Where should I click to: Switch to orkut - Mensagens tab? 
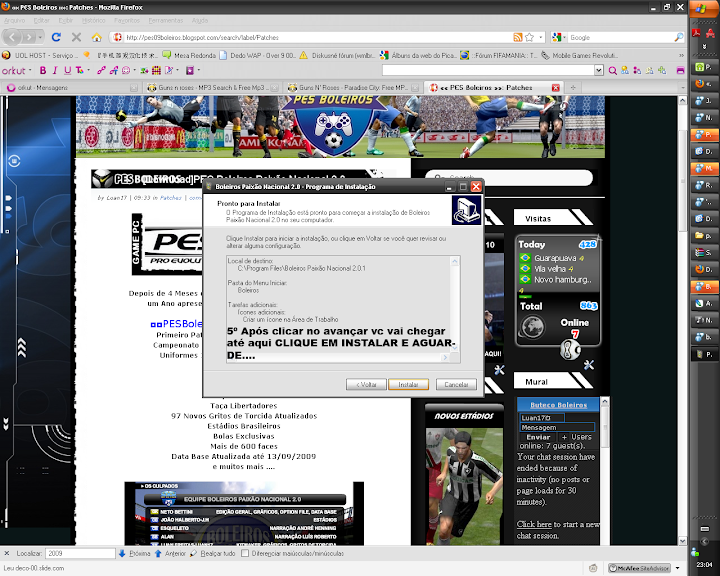click(72, 87)
